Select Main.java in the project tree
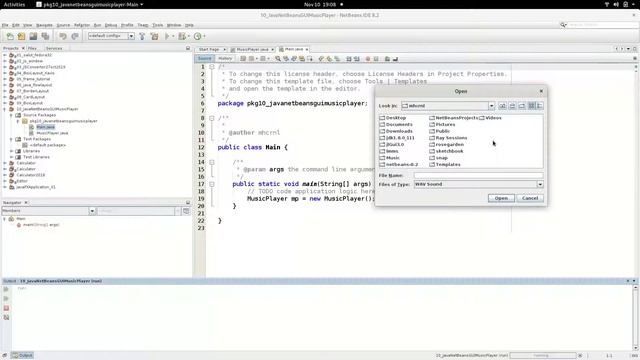Image resolution: width=640 pixels, height=360 pixels. [x=45, y=127]
